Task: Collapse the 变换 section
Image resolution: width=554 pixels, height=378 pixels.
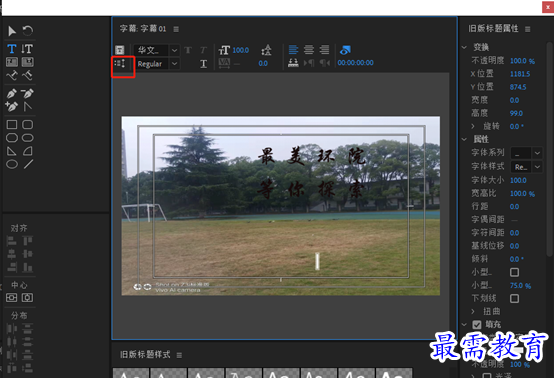Action: pos(464,47)
